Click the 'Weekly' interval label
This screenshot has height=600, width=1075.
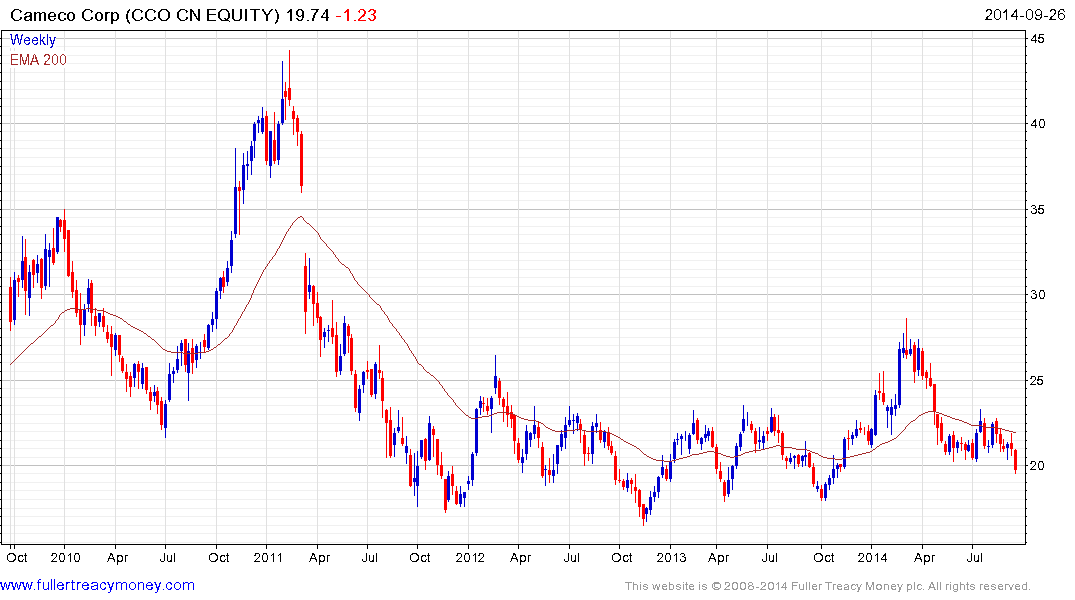coord(32,40)
